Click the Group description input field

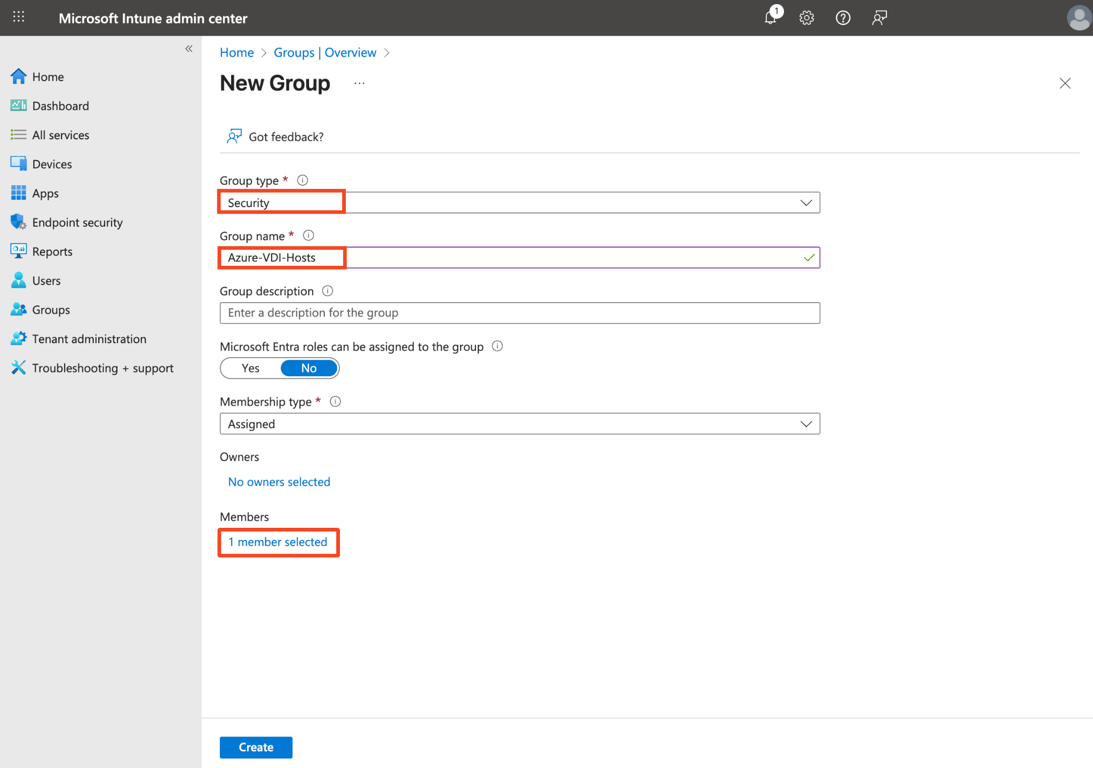(x=519, y=313)
